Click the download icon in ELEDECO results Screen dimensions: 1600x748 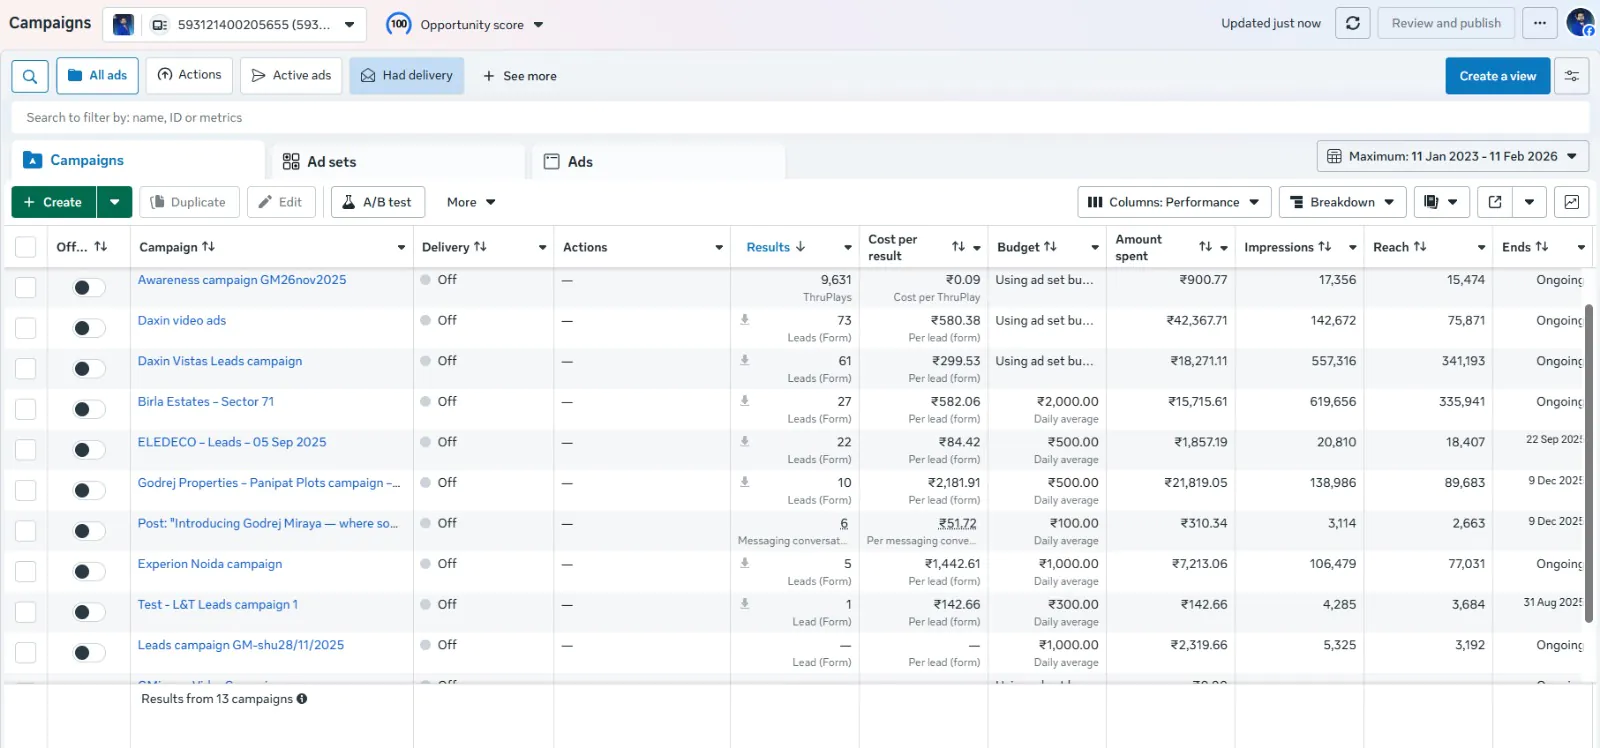point(745,441)
